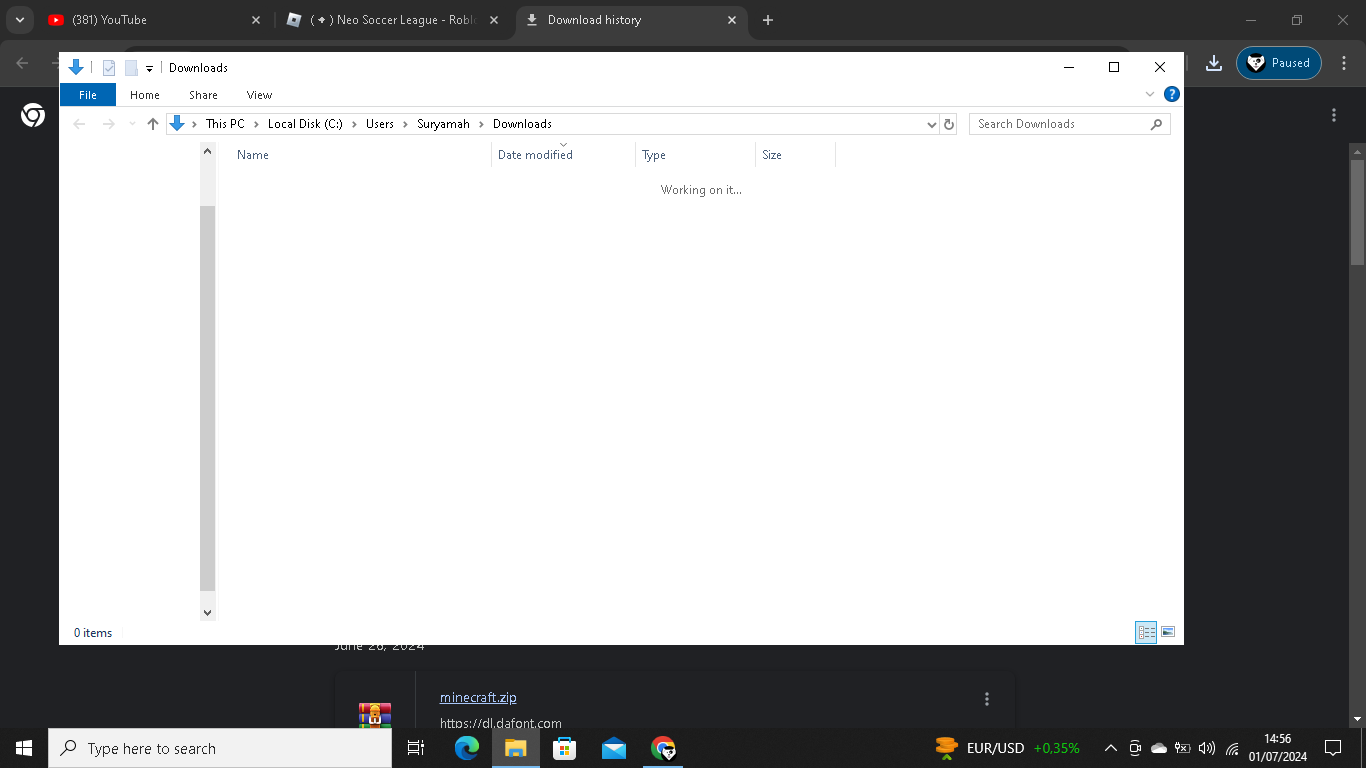Image resolution: width=1366 pixels, height=768 pixels.
Task: Go up one folder level arrow
Action: coord(153,124)
